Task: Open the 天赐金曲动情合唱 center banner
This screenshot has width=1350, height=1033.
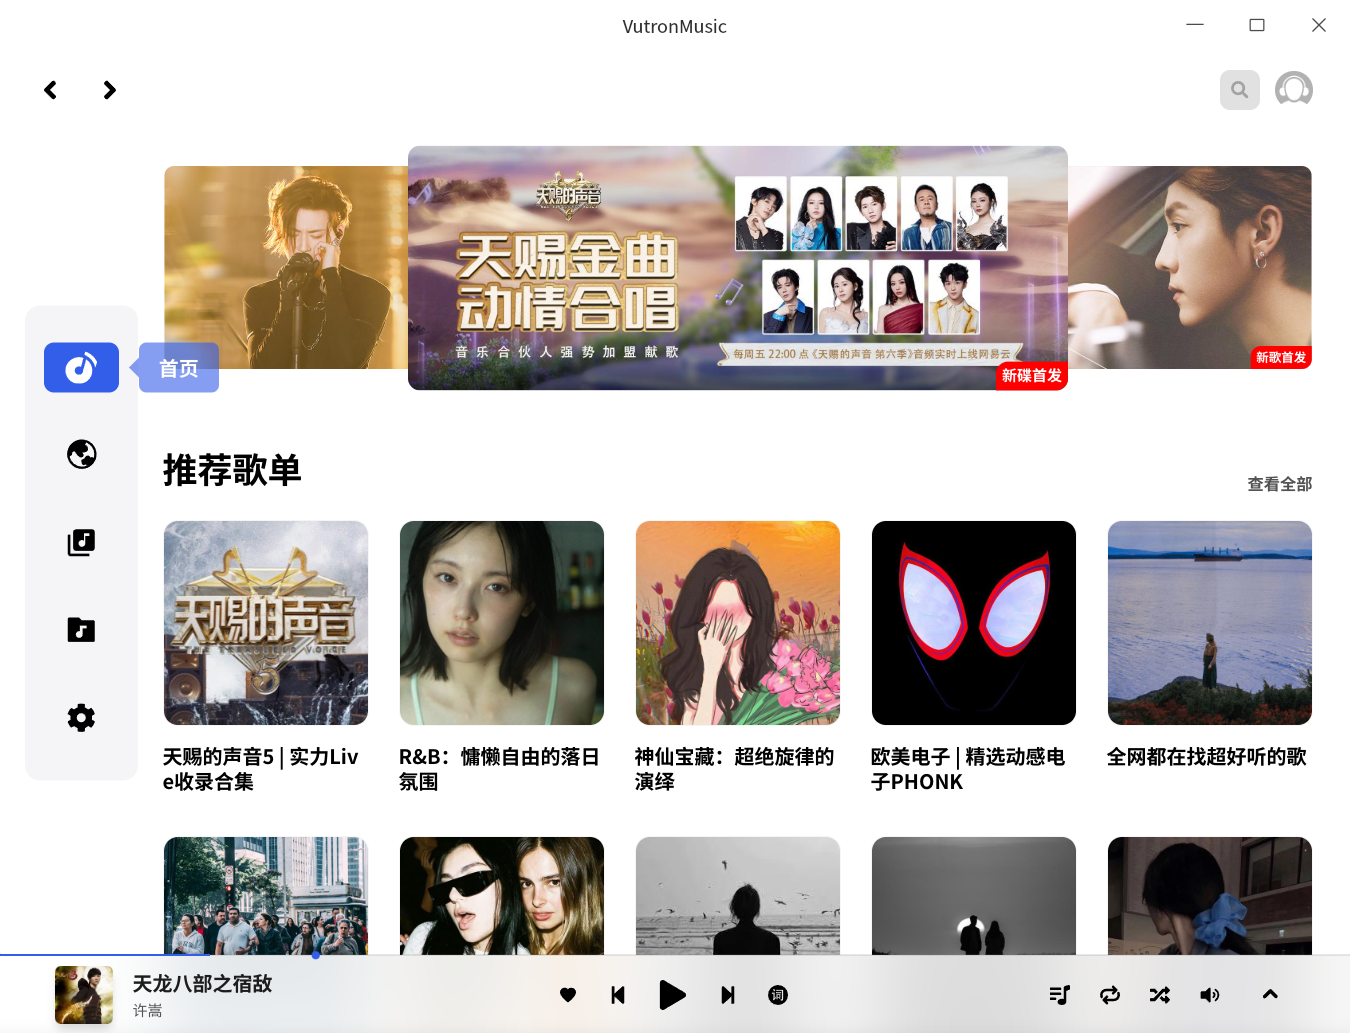Action: click(x=738, y=268)
